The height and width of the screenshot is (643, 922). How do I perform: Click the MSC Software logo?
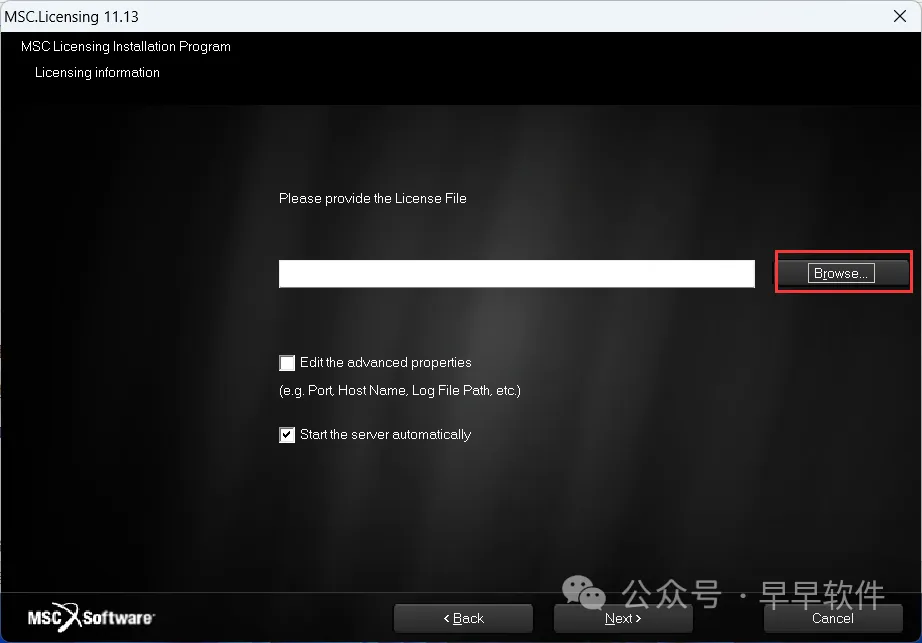[91, 617]
